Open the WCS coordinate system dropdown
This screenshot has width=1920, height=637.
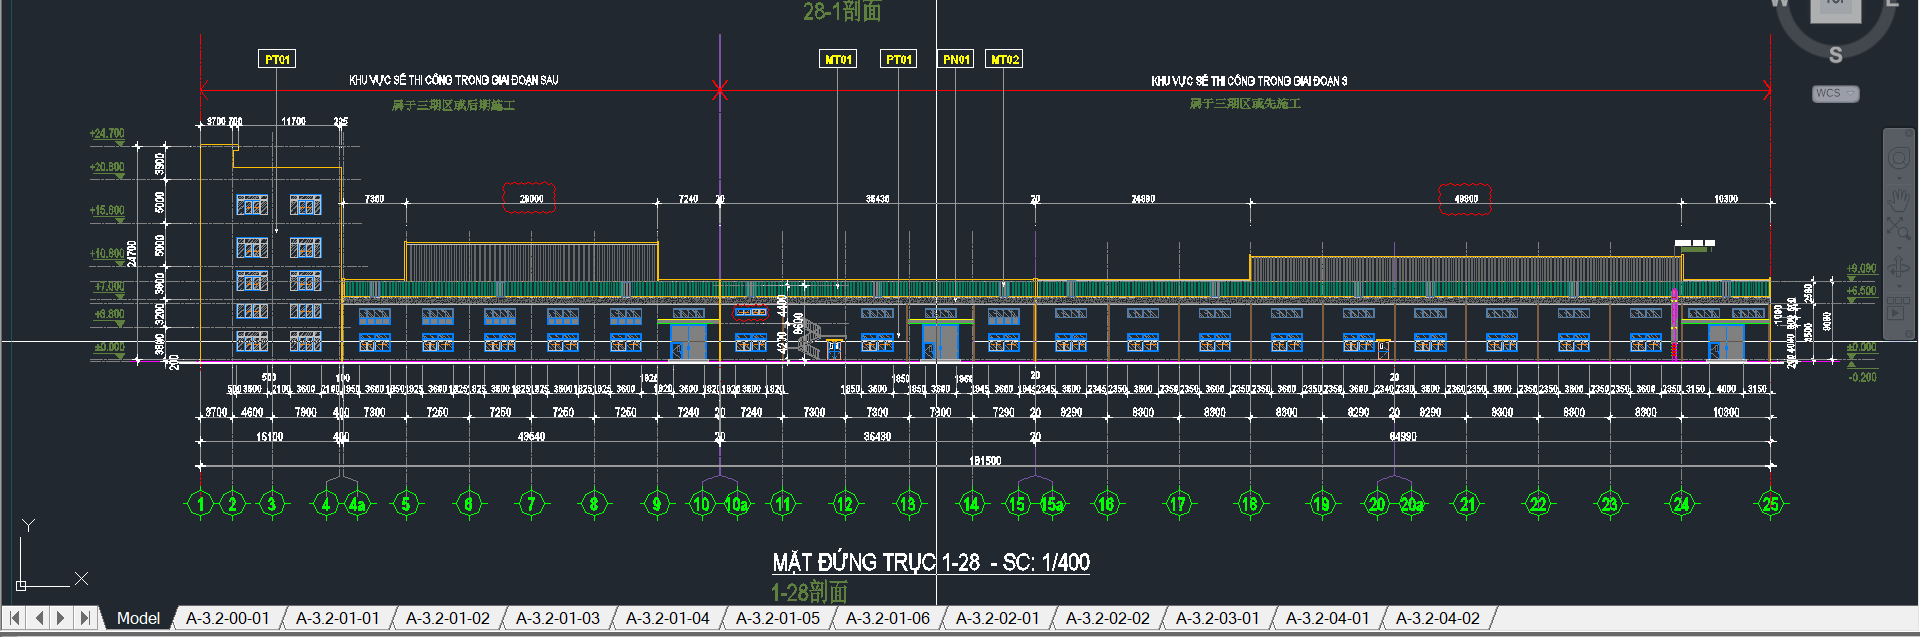(x=1835, y=93)
